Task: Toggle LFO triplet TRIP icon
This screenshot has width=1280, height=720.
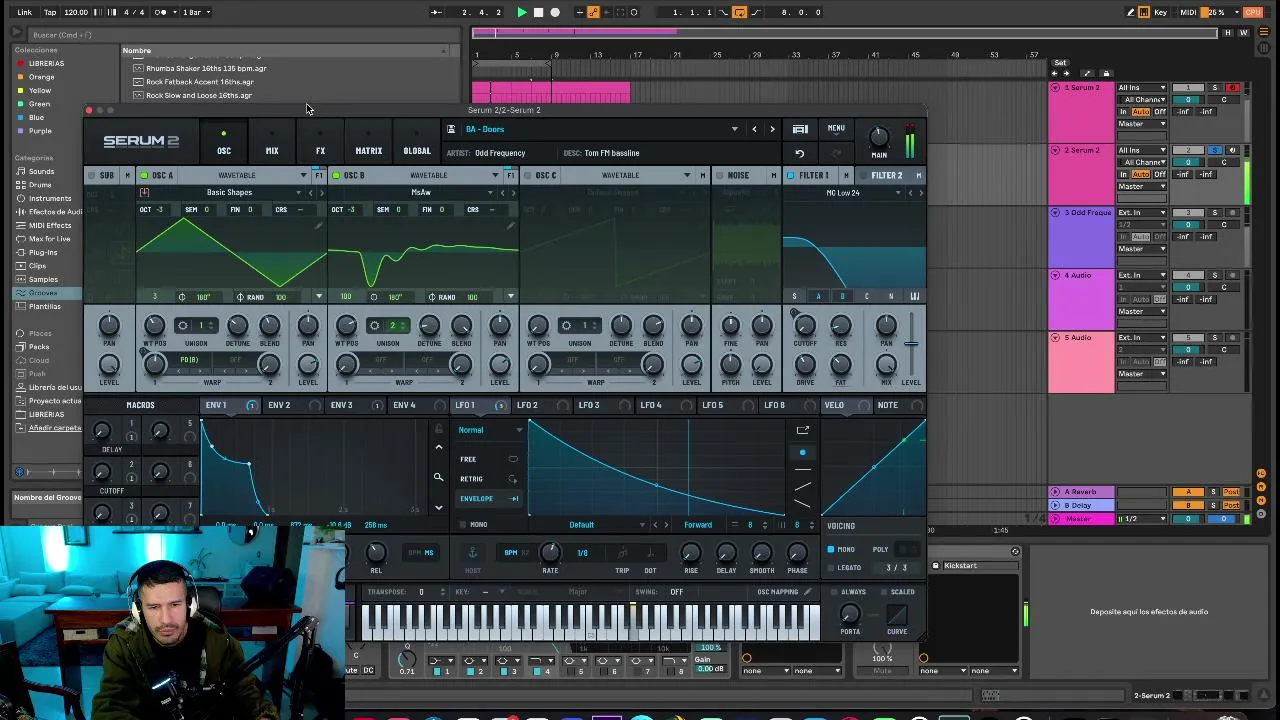Action: coord(622,553)
